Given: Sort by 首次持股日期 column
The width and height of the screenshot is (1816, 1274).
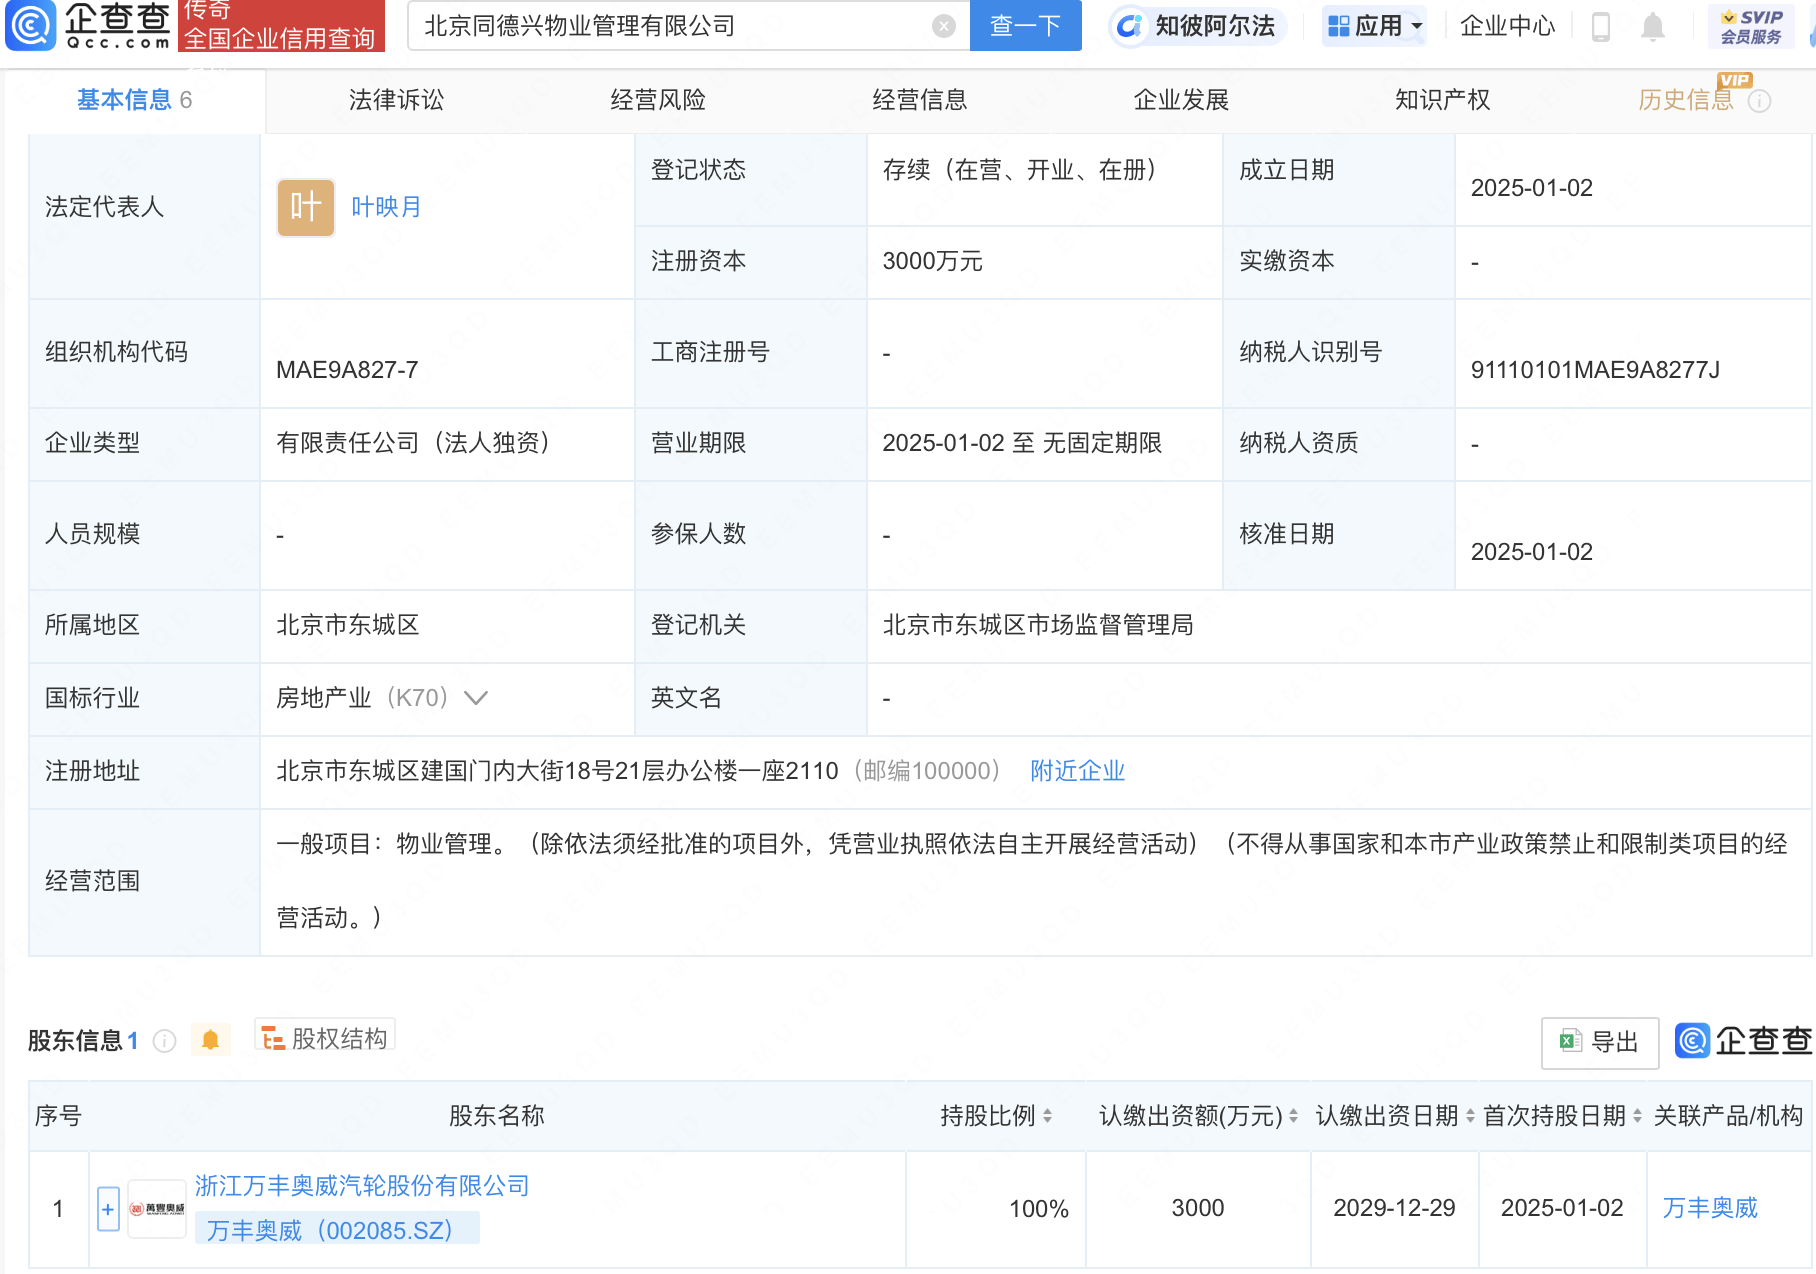Looking at the screenshot, I should coord(1637,1116).
